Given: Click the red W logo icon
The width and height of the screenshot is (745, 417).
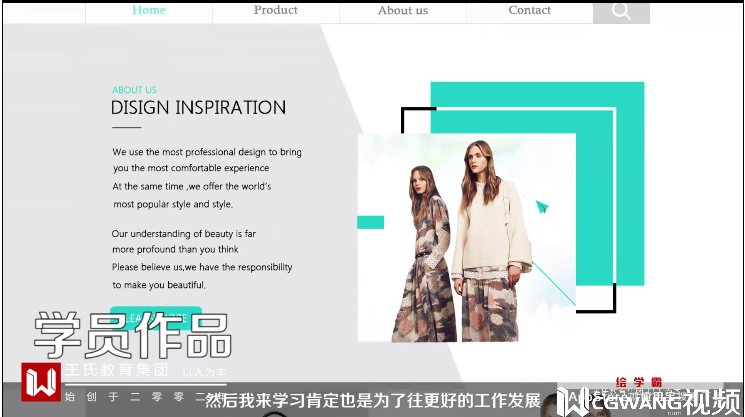Looking at the screenshot, I should 41,382.
